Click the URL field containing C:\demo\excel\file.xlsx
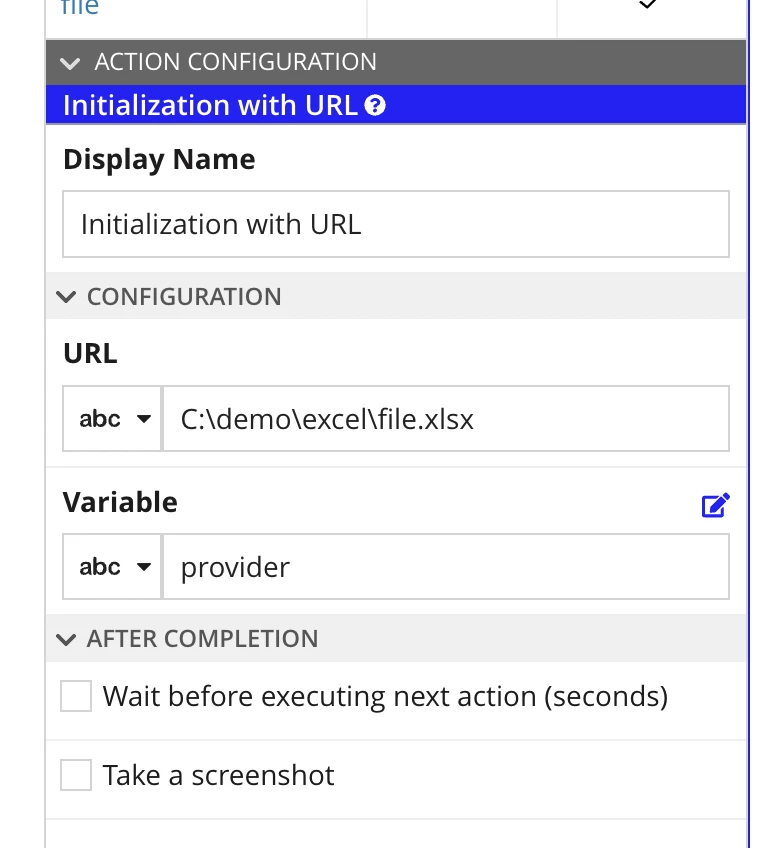This screenshot has height=848, width=782. coord(446,419)
